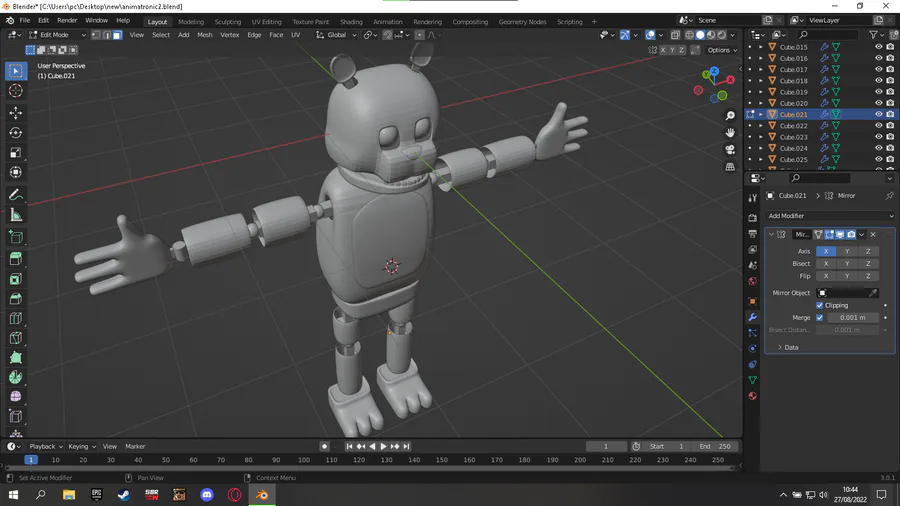
Task: Select the Measure tool
Action: coord(15,215)
